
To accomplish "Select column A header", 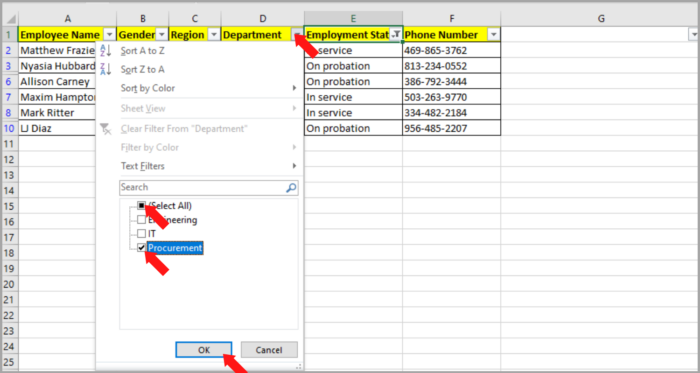I will pyautogui.click(x=67, y=18).
